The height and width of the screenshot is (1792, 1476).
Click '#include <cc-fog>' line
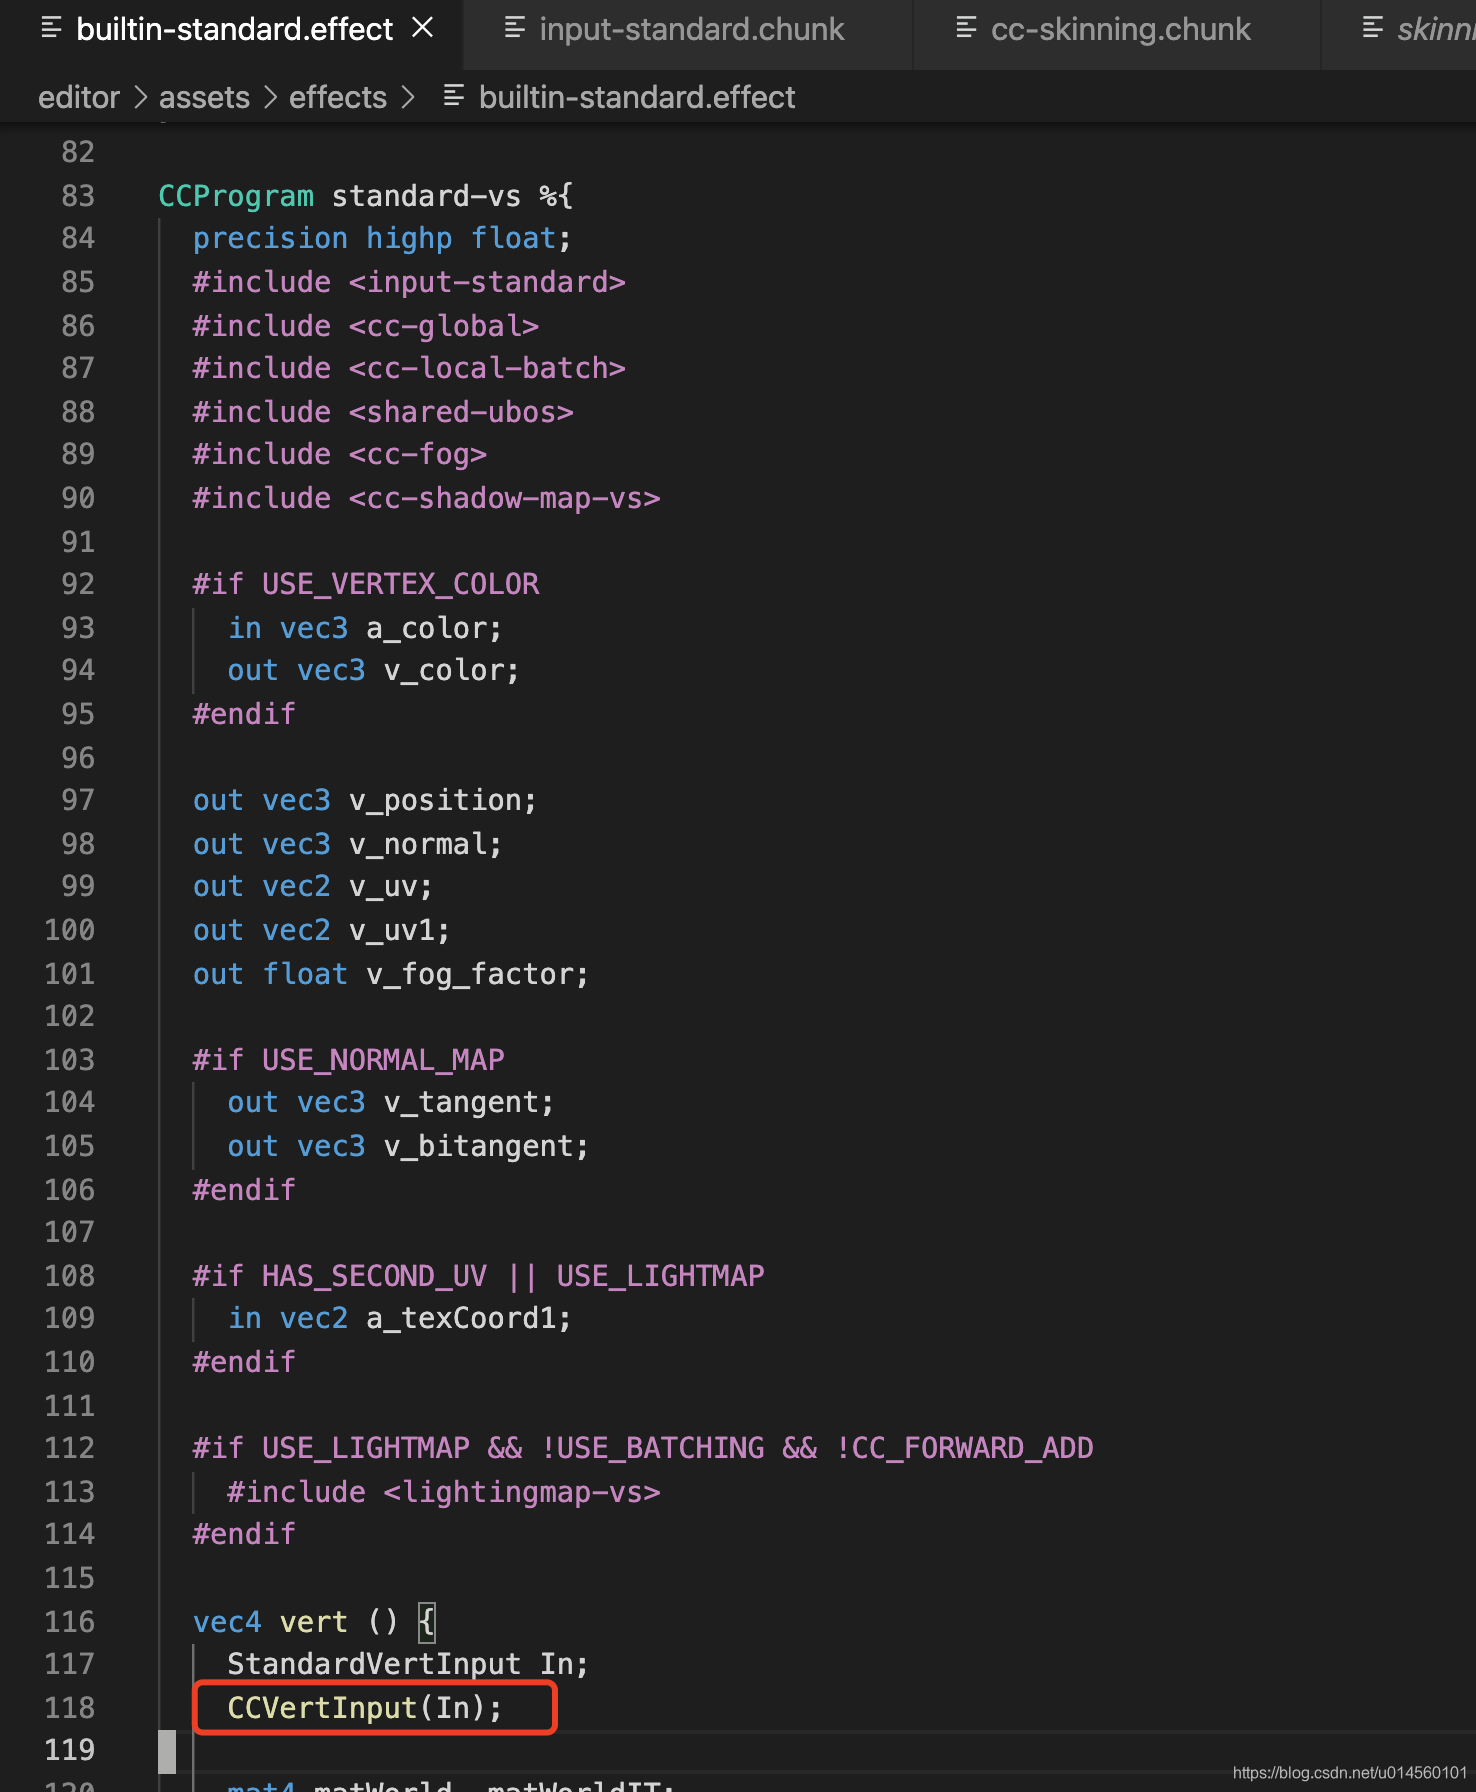(x=340, y=454)
